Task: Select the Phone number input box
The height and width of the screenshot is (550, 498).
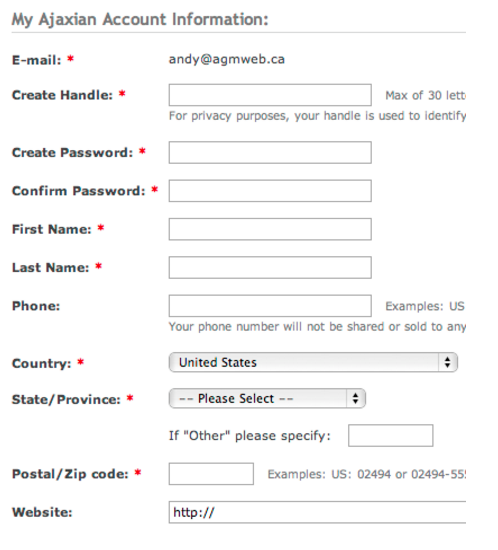Action: [270, 306]
